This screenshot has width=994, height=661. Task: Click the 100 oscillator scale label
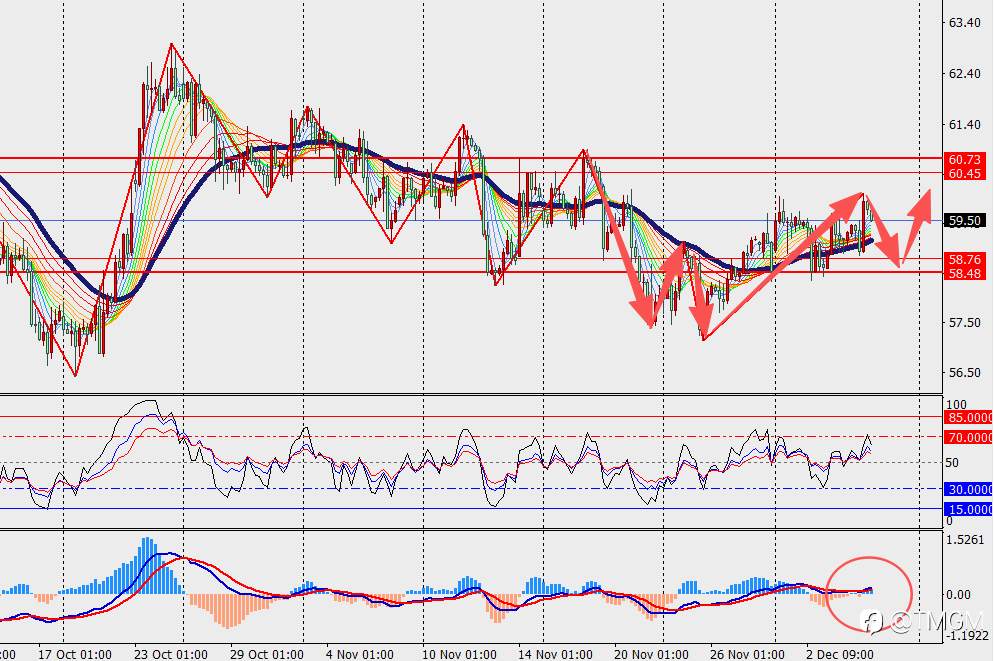coord(956,404)
